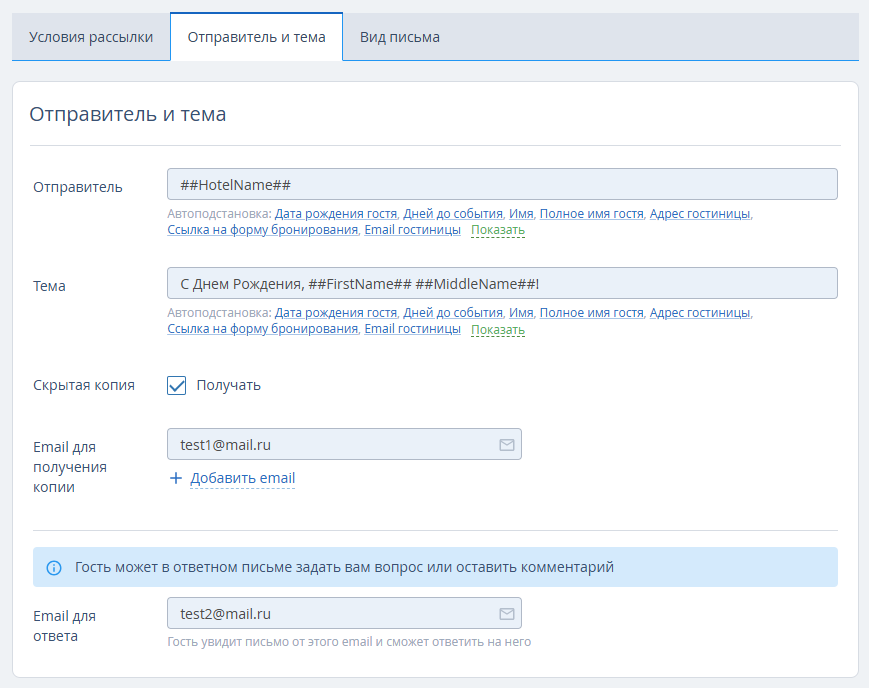This screenshot has height=688, width=869.
Task: Toggle the Получать checkbox
Action: [177, 385]
